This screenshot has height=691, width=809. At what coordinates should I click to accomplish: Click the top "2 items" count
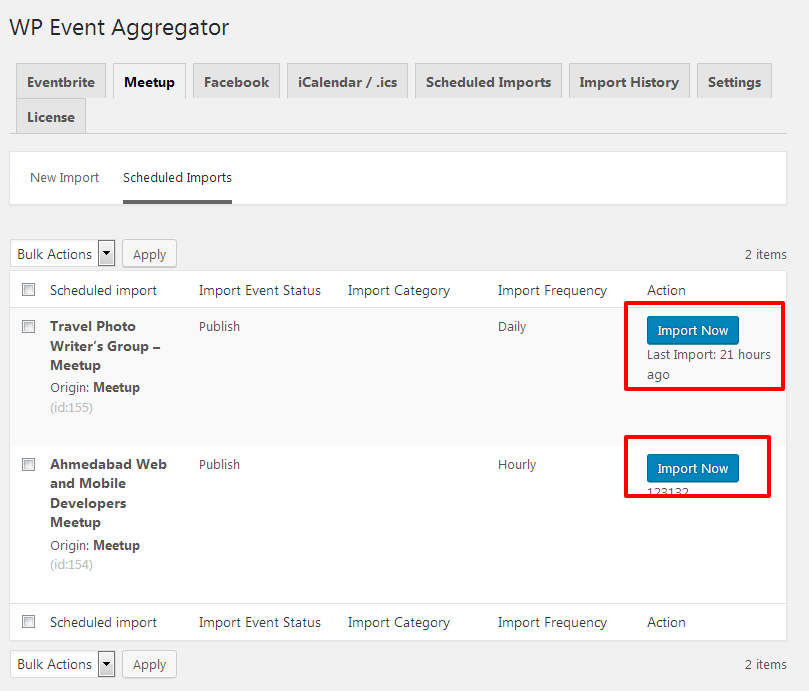point(766,254)
